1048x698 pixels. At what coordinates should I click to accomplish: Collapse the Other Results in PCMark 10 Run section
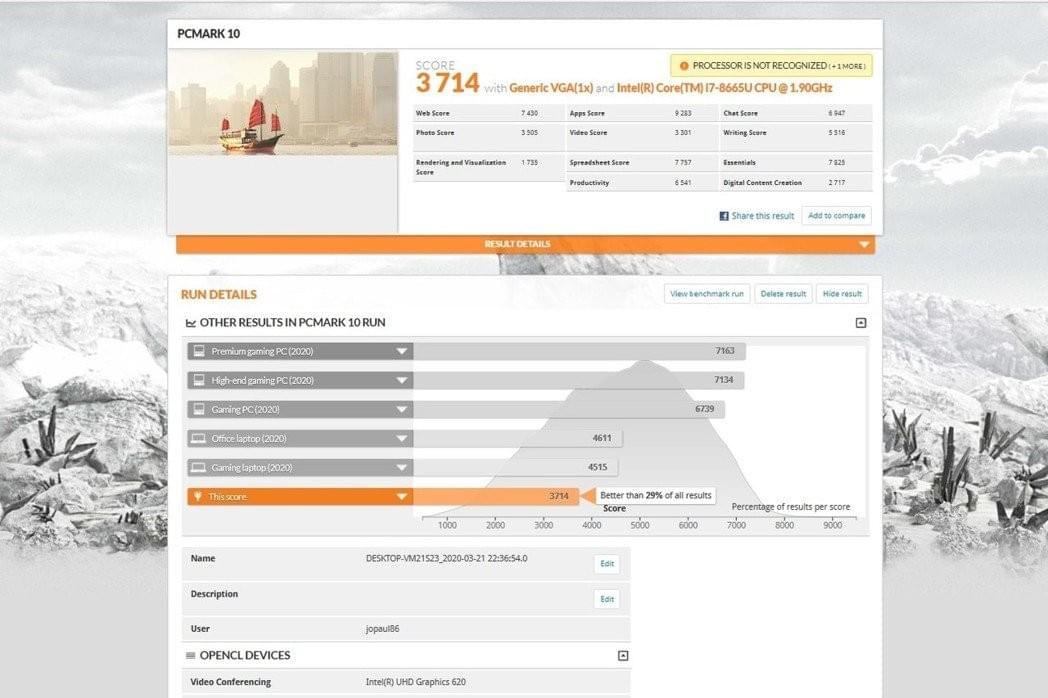tap(861, 323)
